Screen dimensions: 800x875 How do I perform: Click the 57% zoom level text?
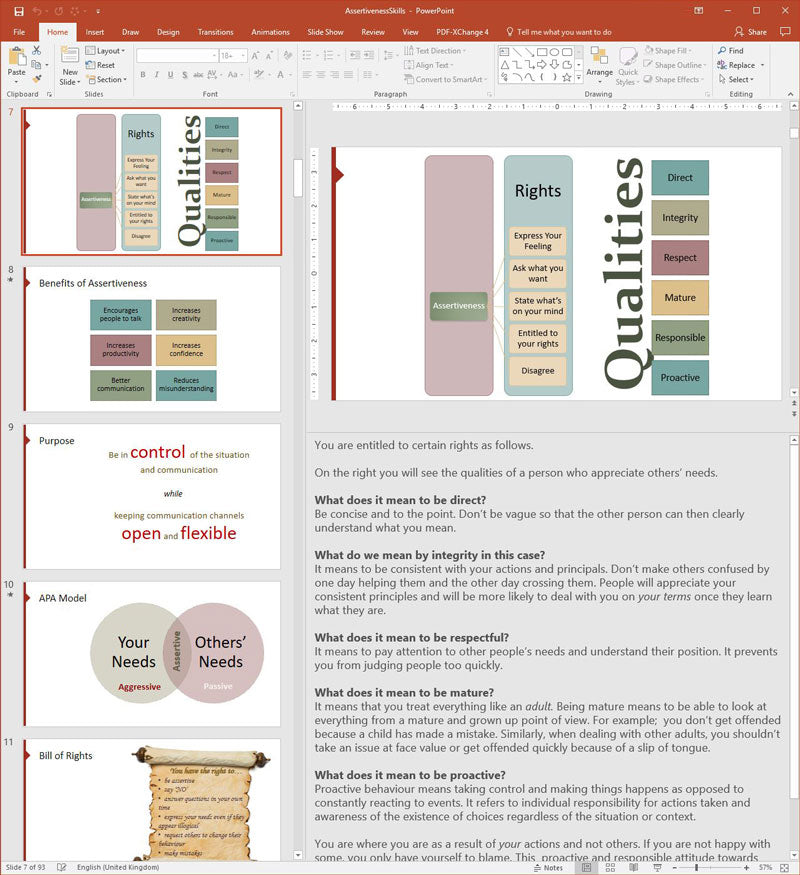[765, 868]
